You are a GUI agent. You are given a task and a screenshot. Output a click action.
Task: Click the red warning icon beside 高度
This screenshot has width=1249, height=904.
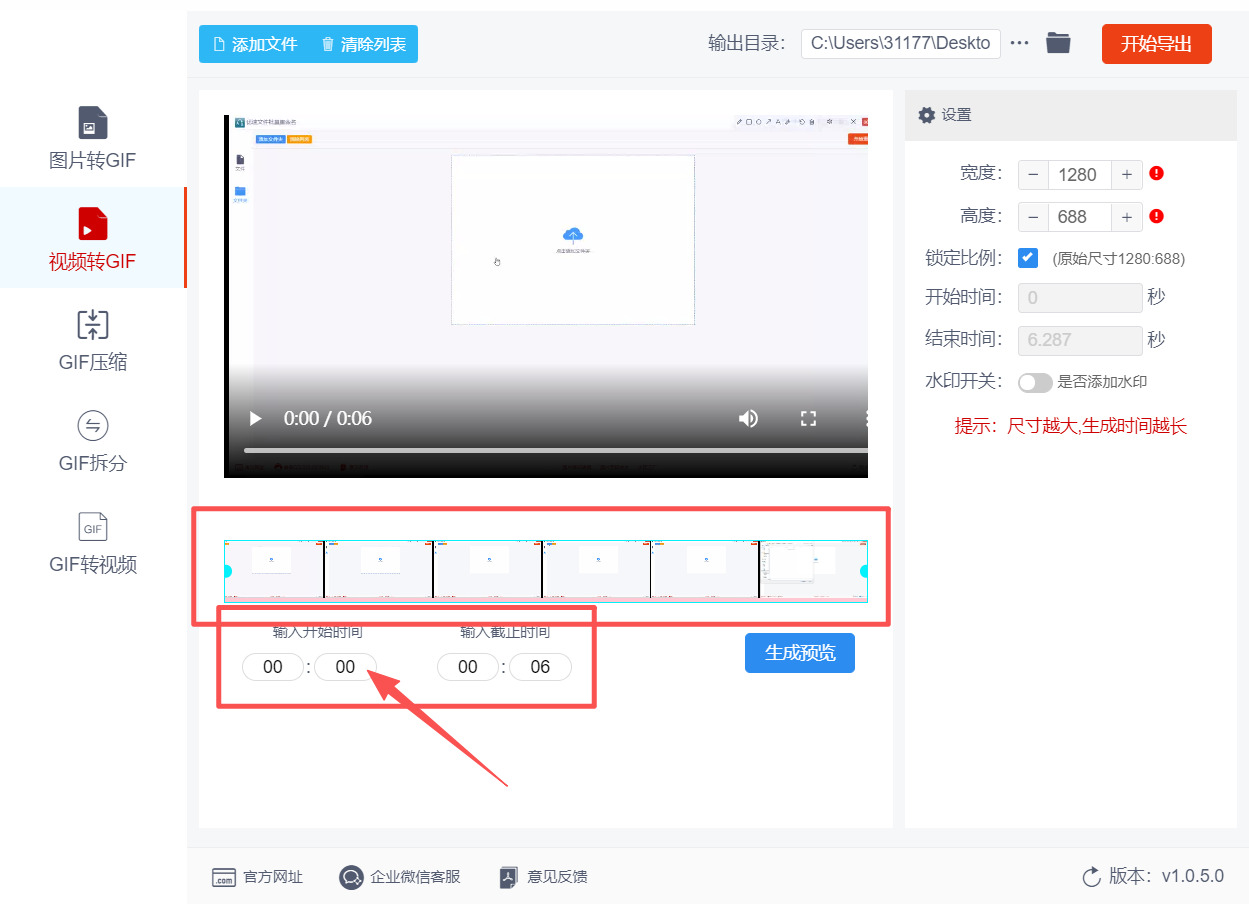pyautogui.click(x=1157, y=216)
